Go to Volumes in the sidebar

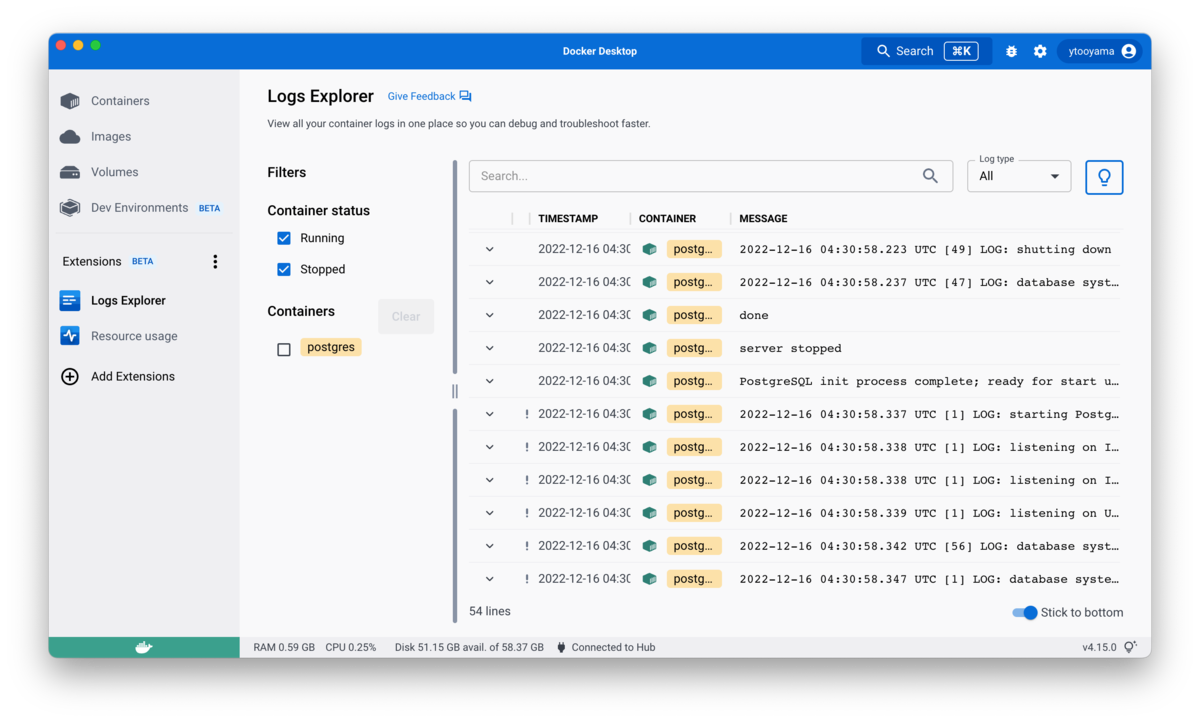(115, 172)
